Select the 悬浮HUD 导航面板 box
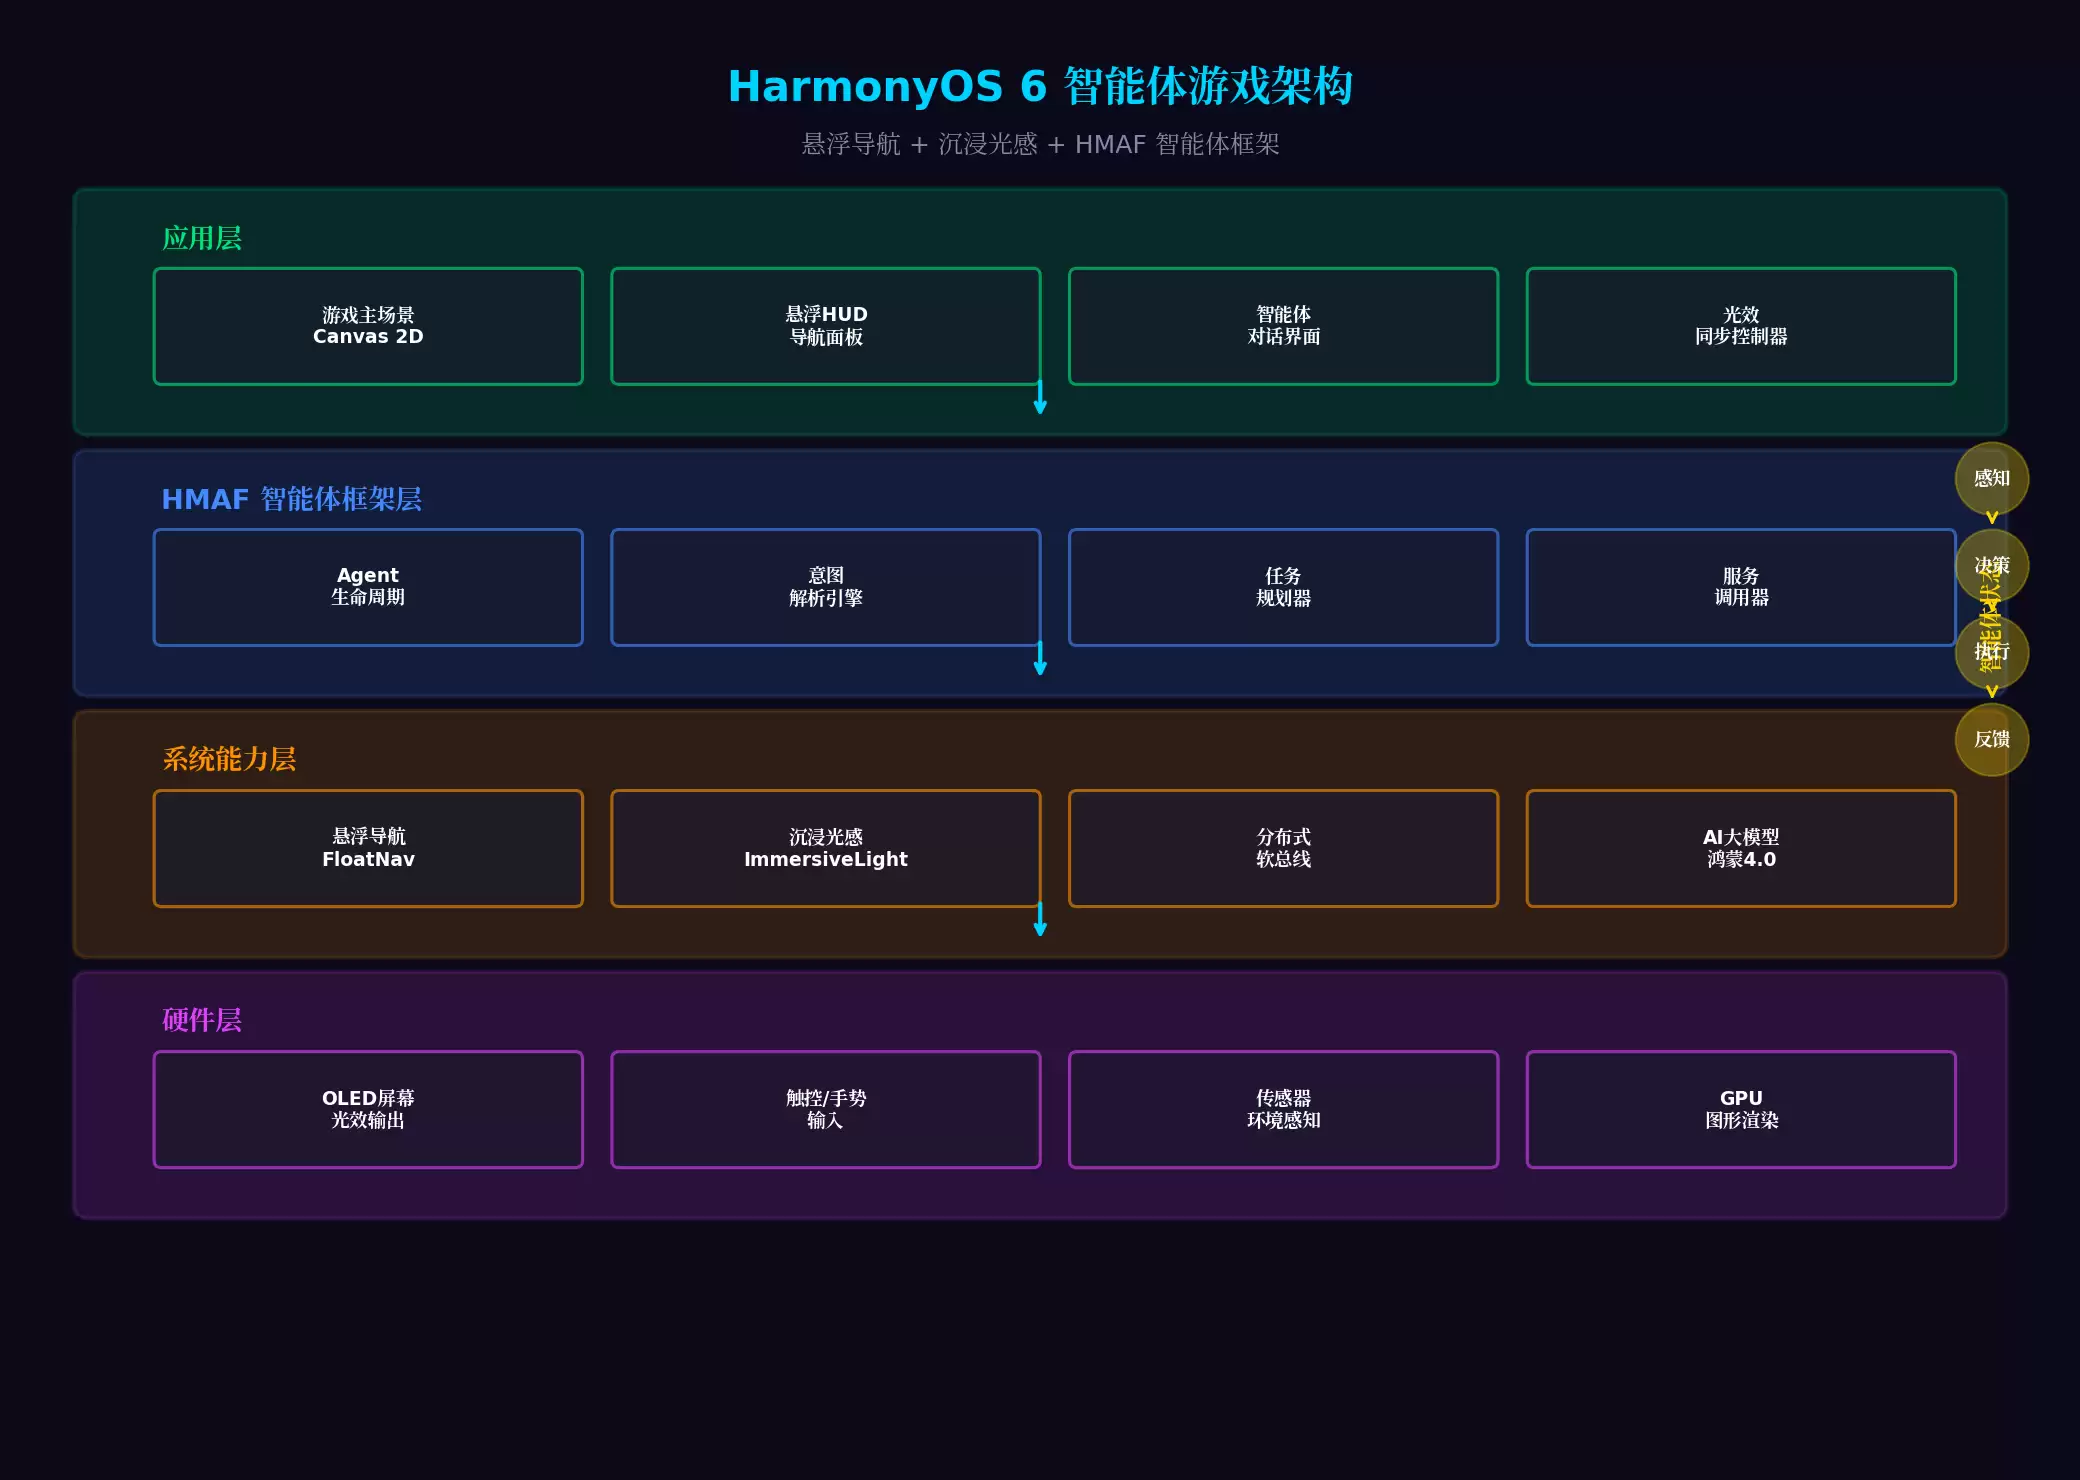The height and width of the screenshot is (1480, 2080). coord(826,326)
